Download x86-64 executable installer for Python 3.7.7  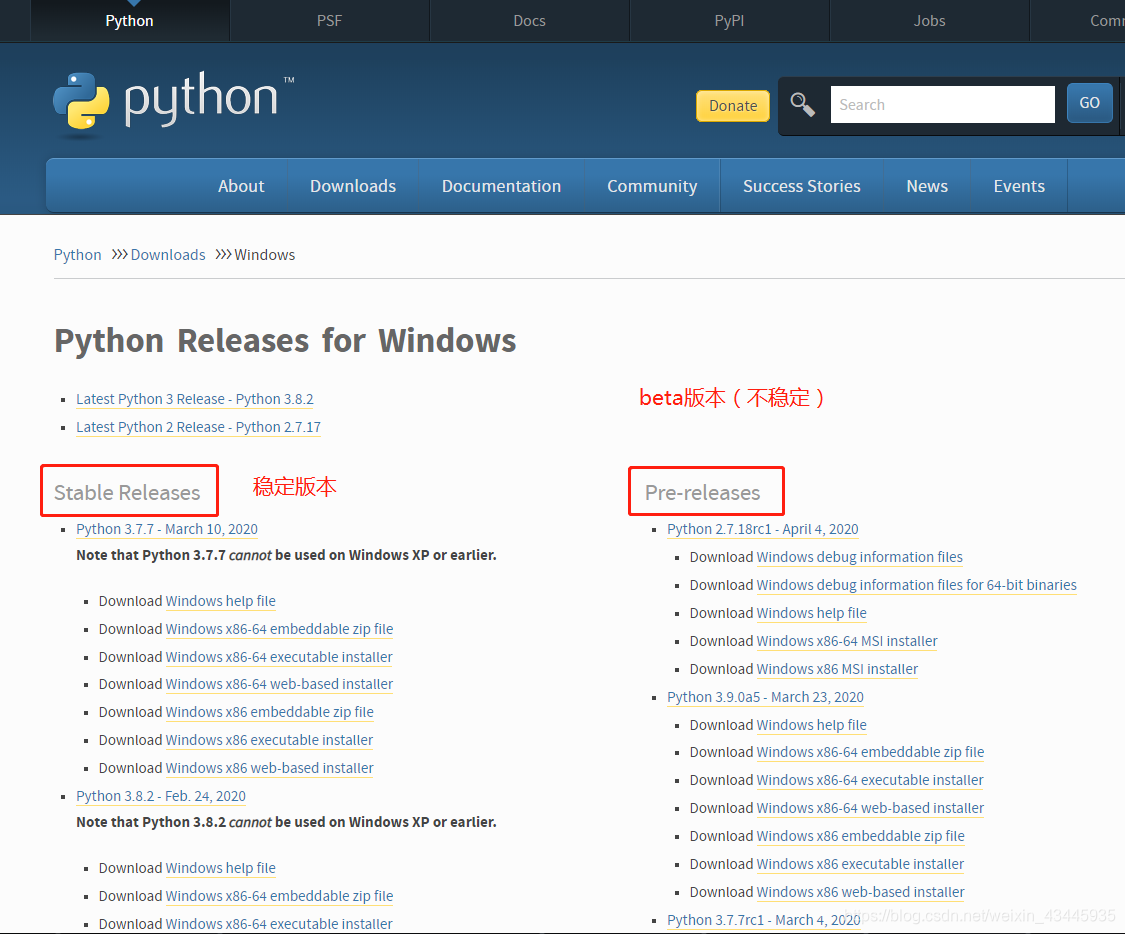279,656
